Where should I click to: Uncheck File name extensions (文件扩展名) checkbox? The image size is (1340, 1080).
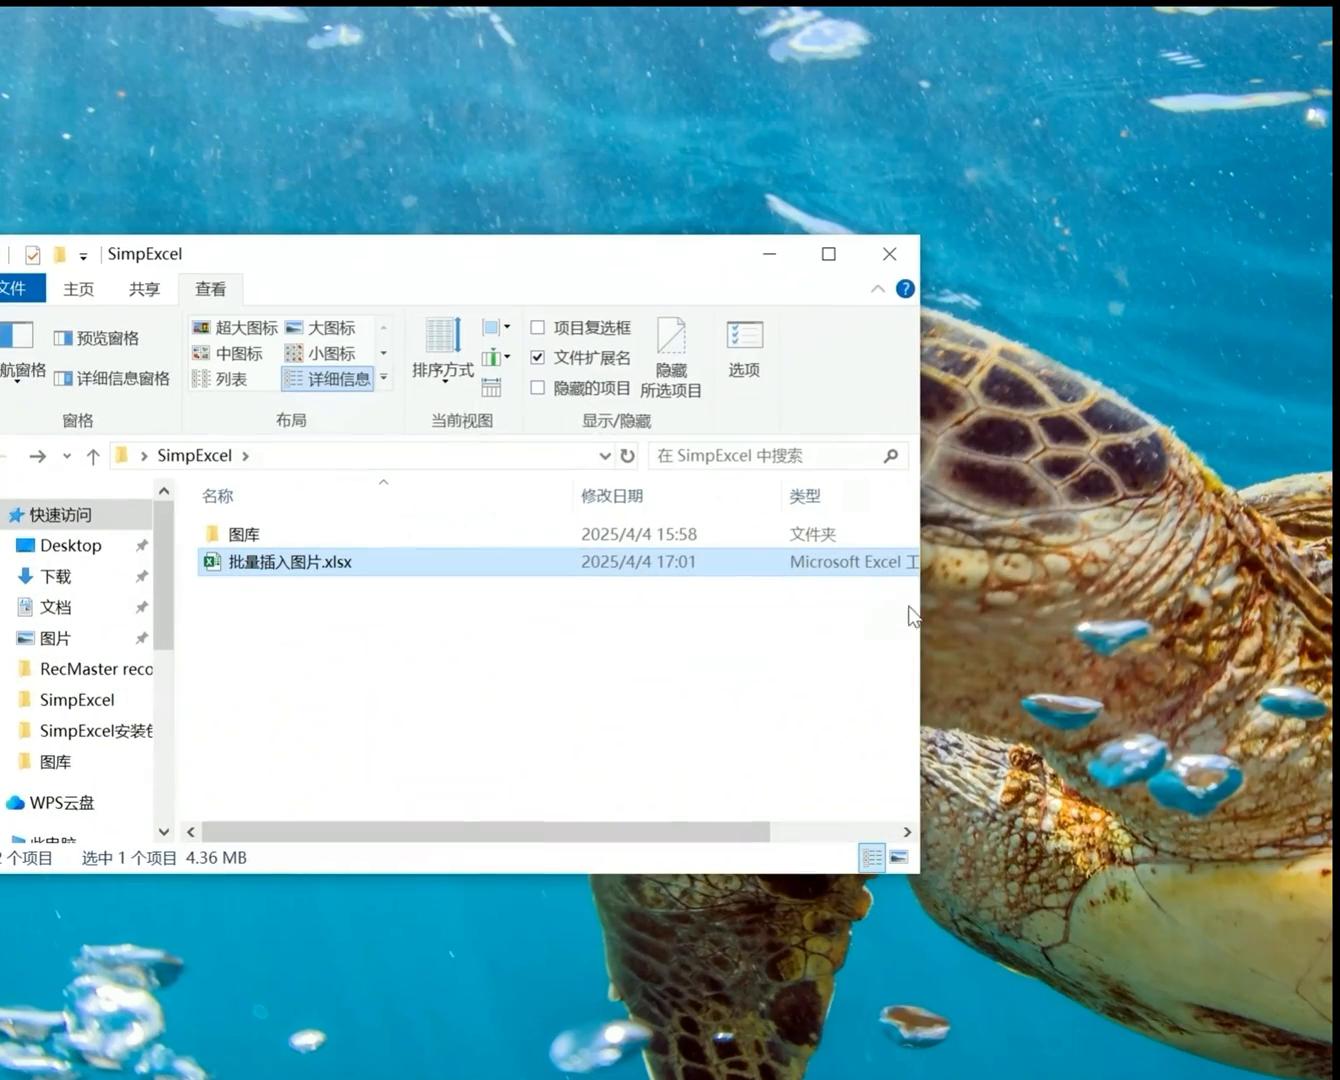click(x=538, y=357)
